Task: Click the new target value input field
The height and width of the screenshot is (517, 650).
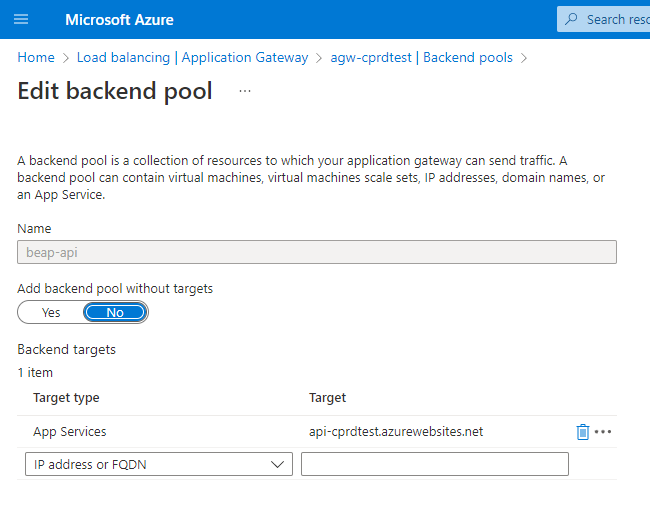Action: click(x=434, y=464)
